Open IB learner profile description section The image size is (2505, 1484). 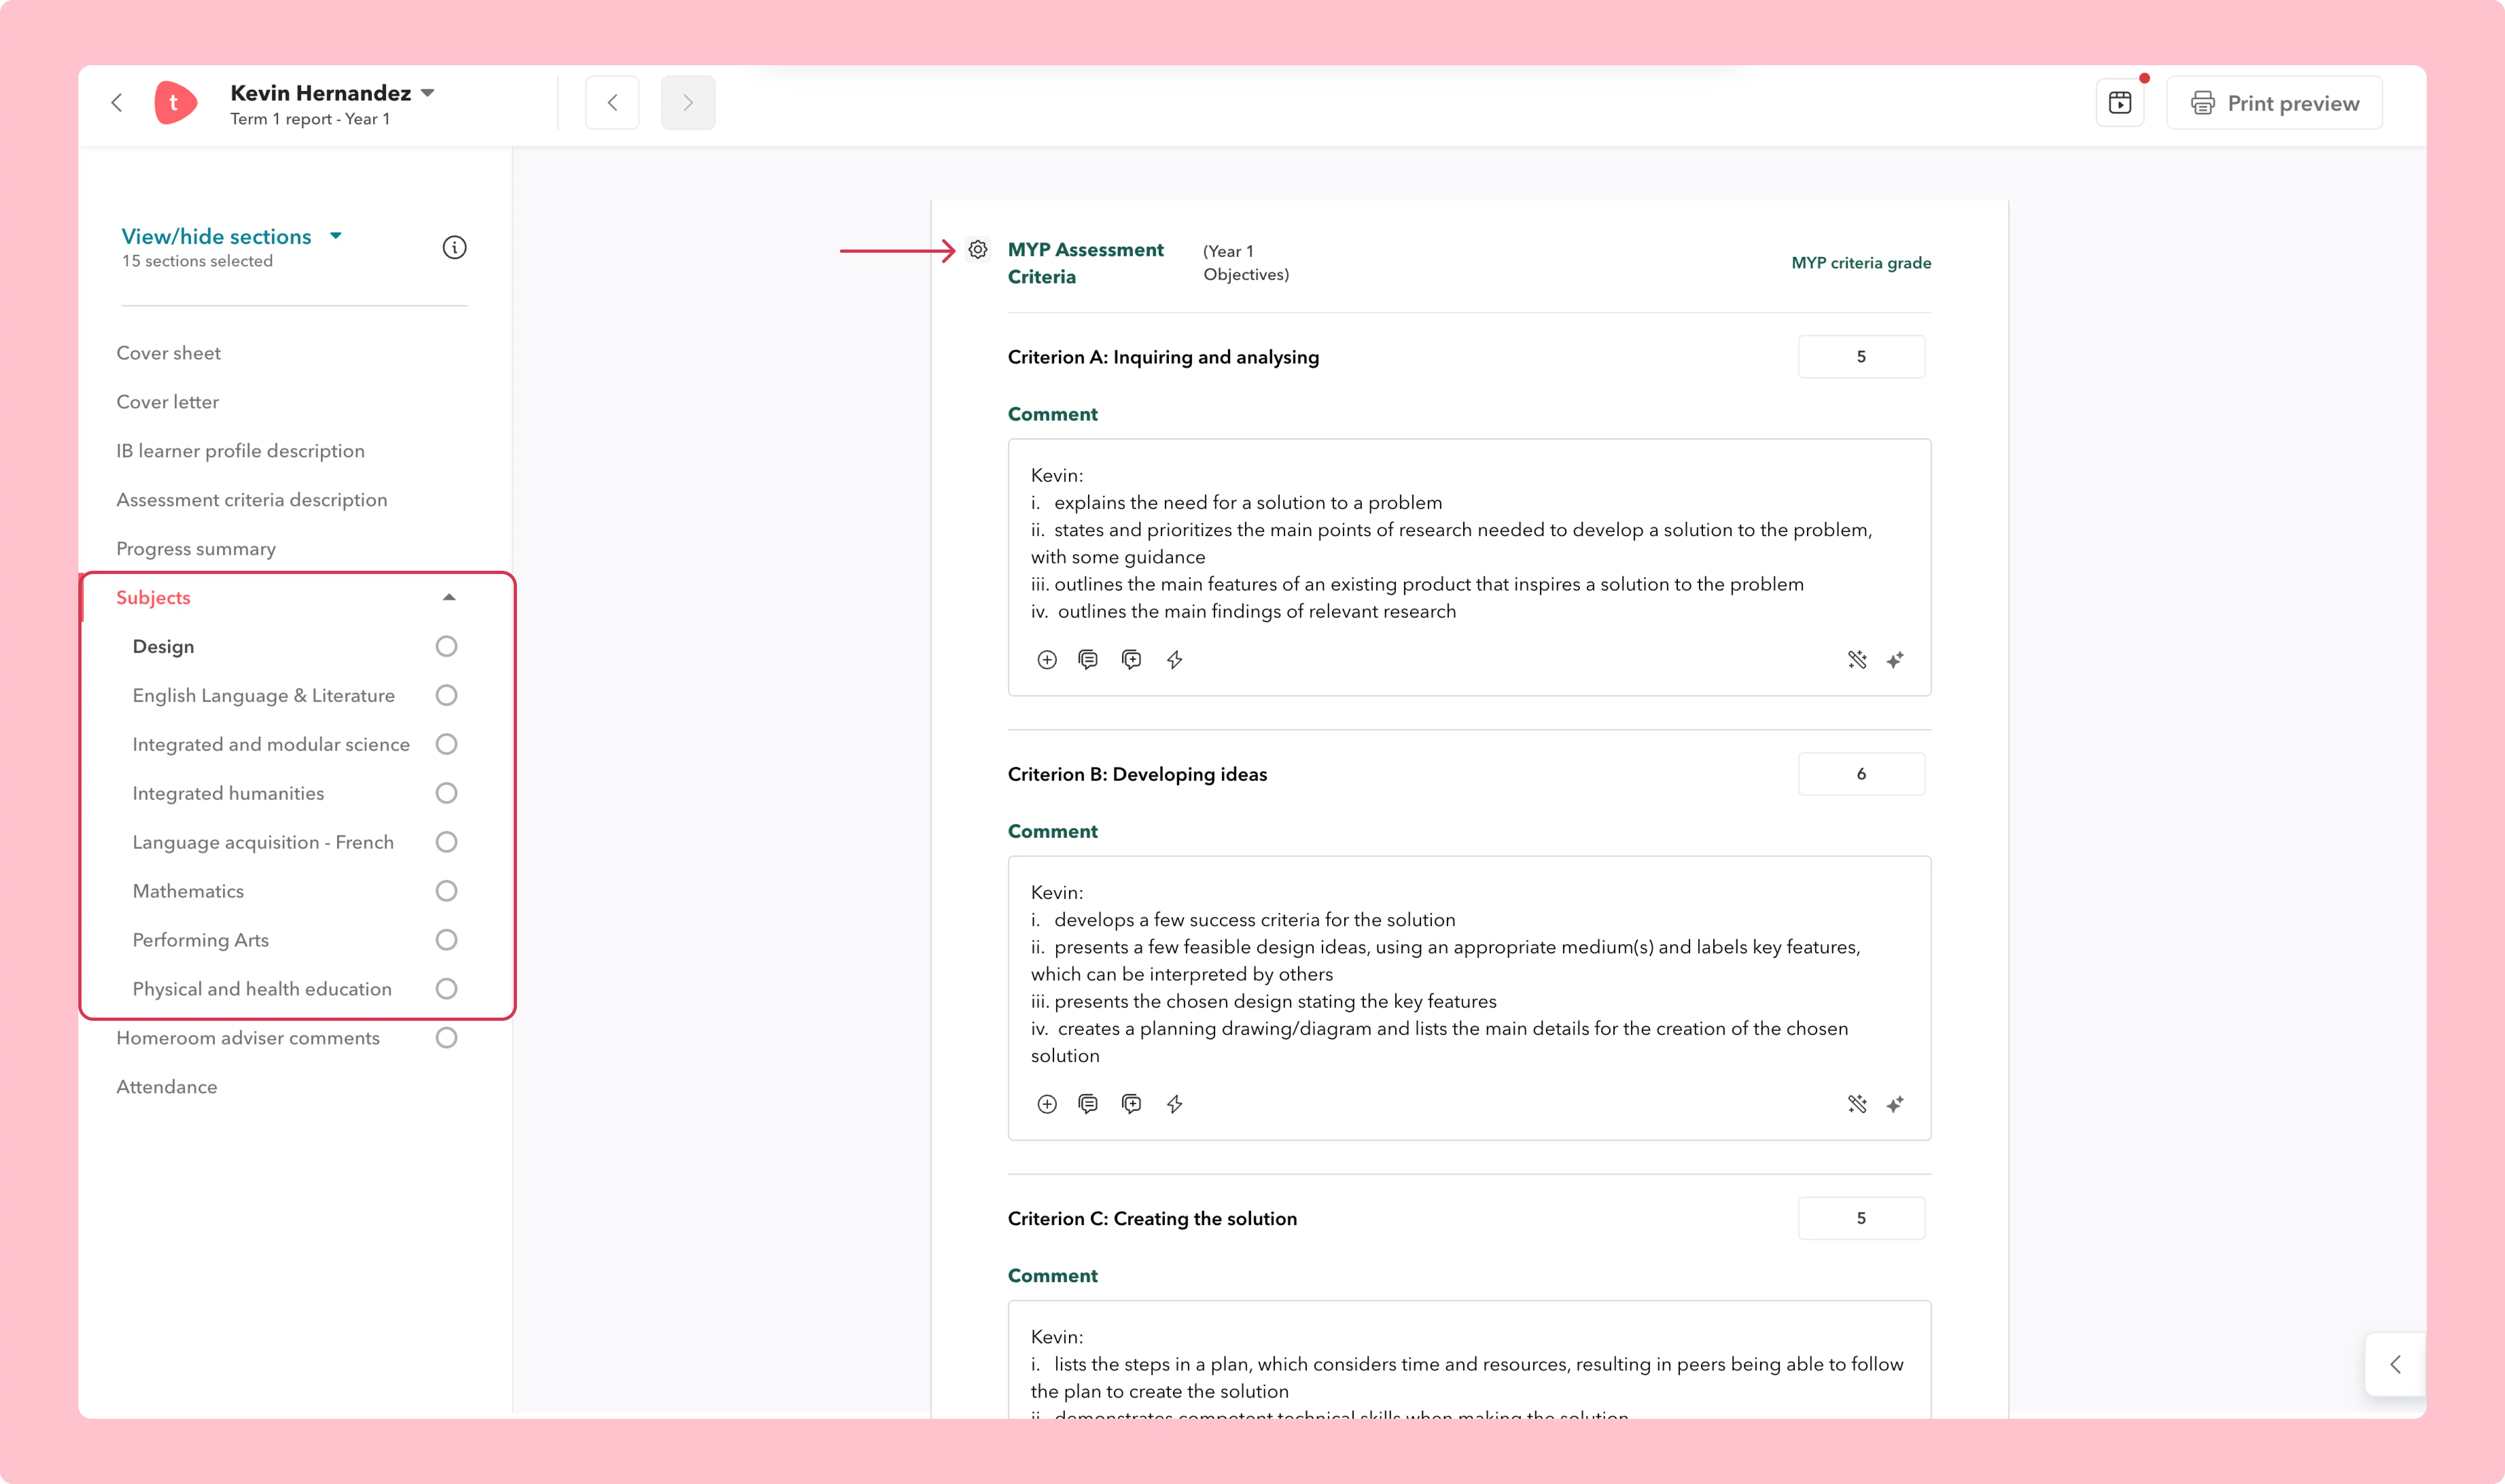point(240,451)
